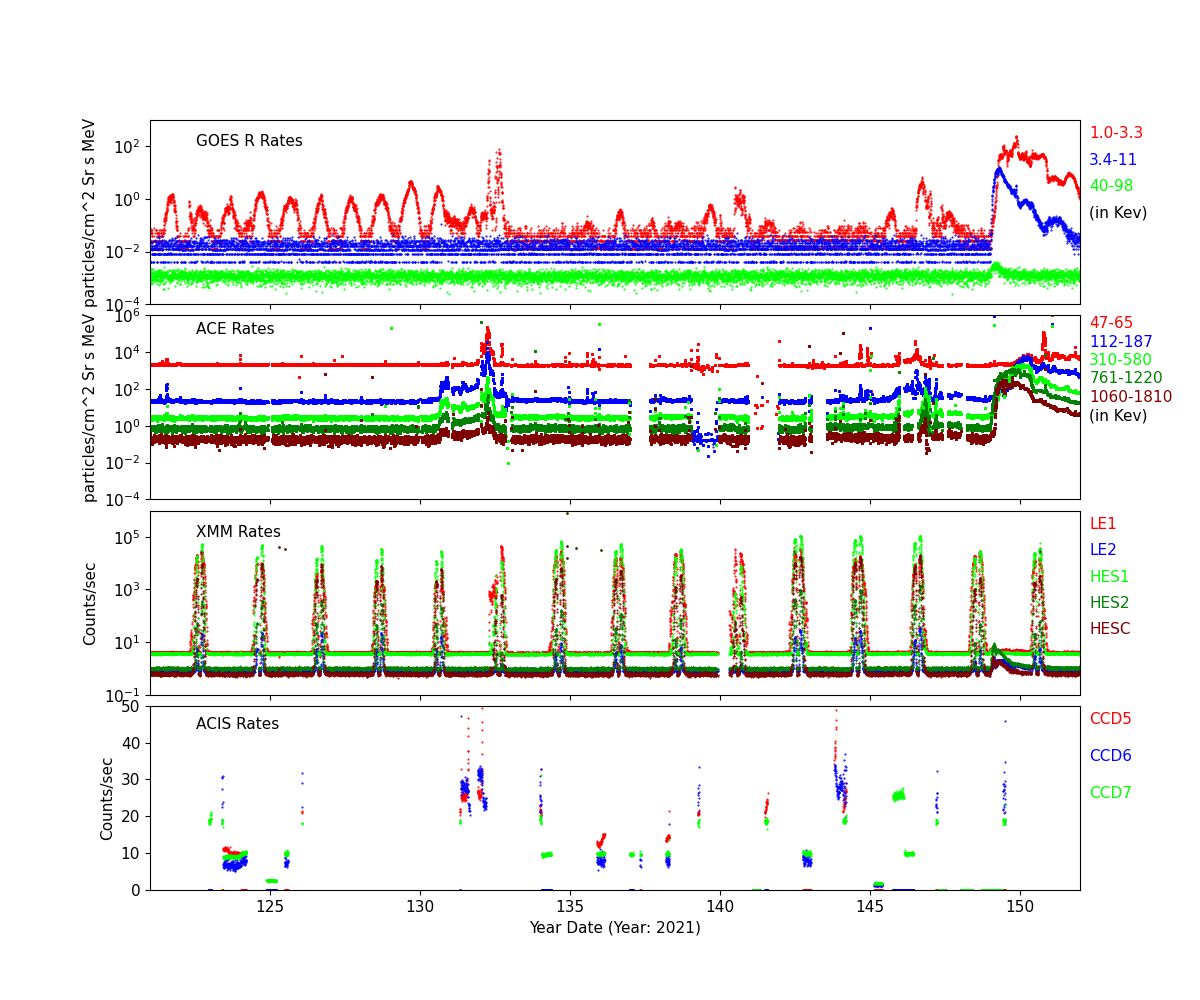Screen dimensions: 1200x1000
Task: Click the blue CCD6 legend label
Action: 1110,756
